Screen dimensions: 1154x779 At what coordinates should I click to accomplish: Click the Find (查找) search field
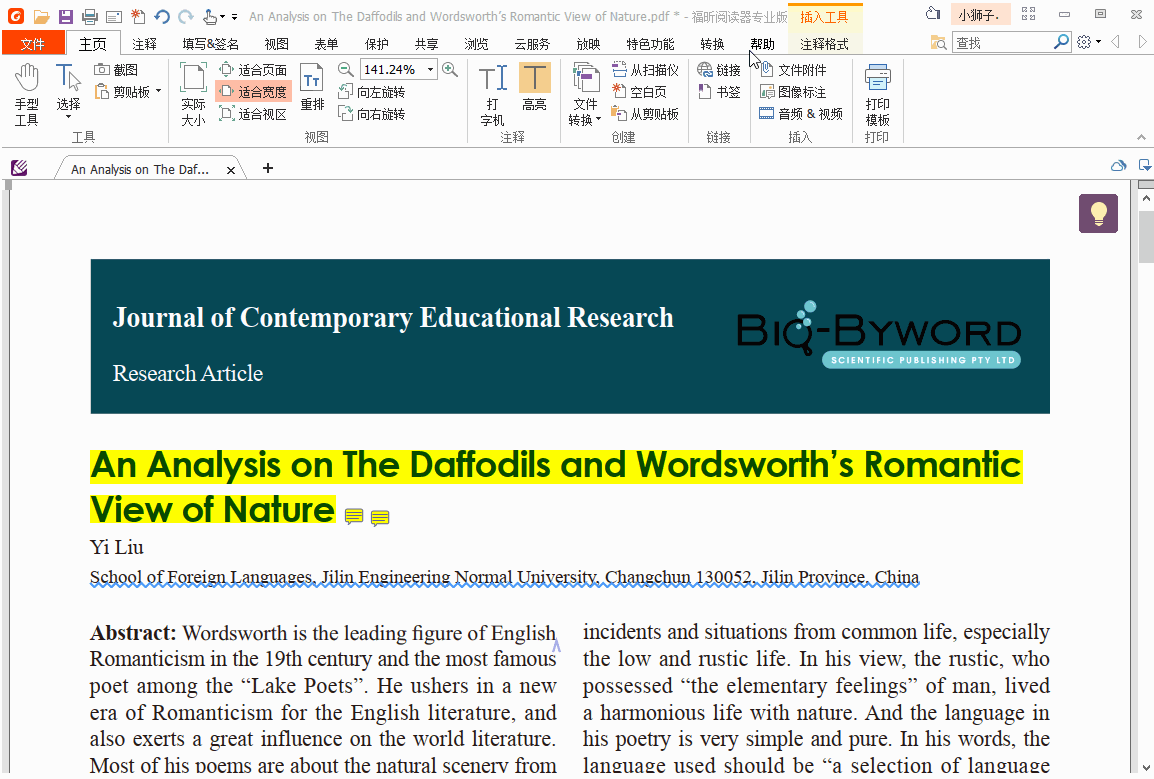coord(1001,42)
